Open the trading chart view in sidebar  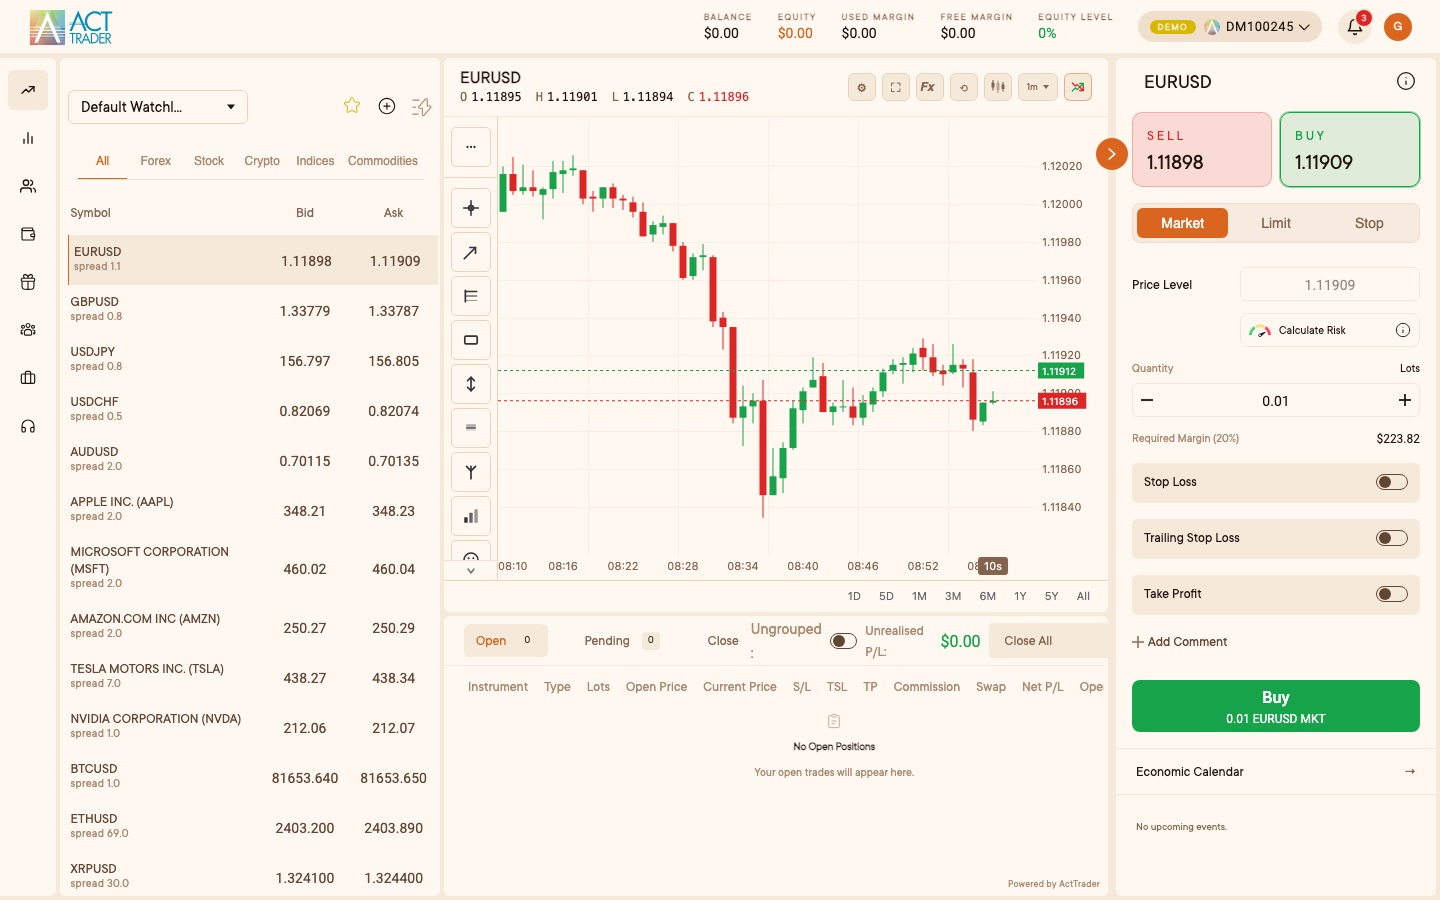click(x=28, y=90)
